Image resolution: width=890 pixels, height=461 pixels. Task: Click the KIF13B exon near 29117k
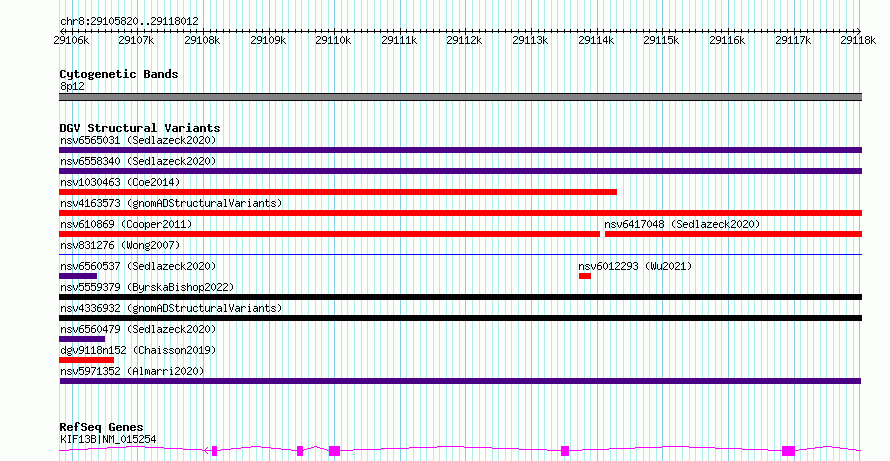click(x=788, y=451)
